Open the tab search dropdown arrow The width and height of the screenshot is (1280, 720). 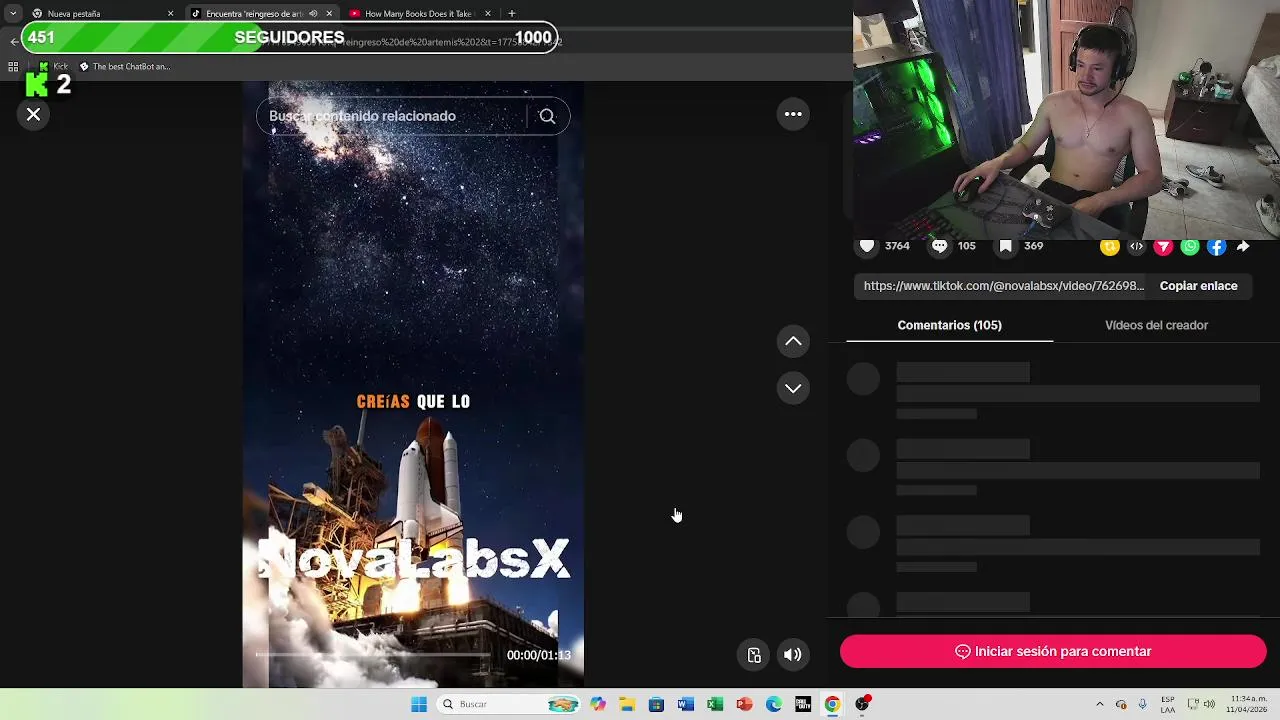pos(12,14)
